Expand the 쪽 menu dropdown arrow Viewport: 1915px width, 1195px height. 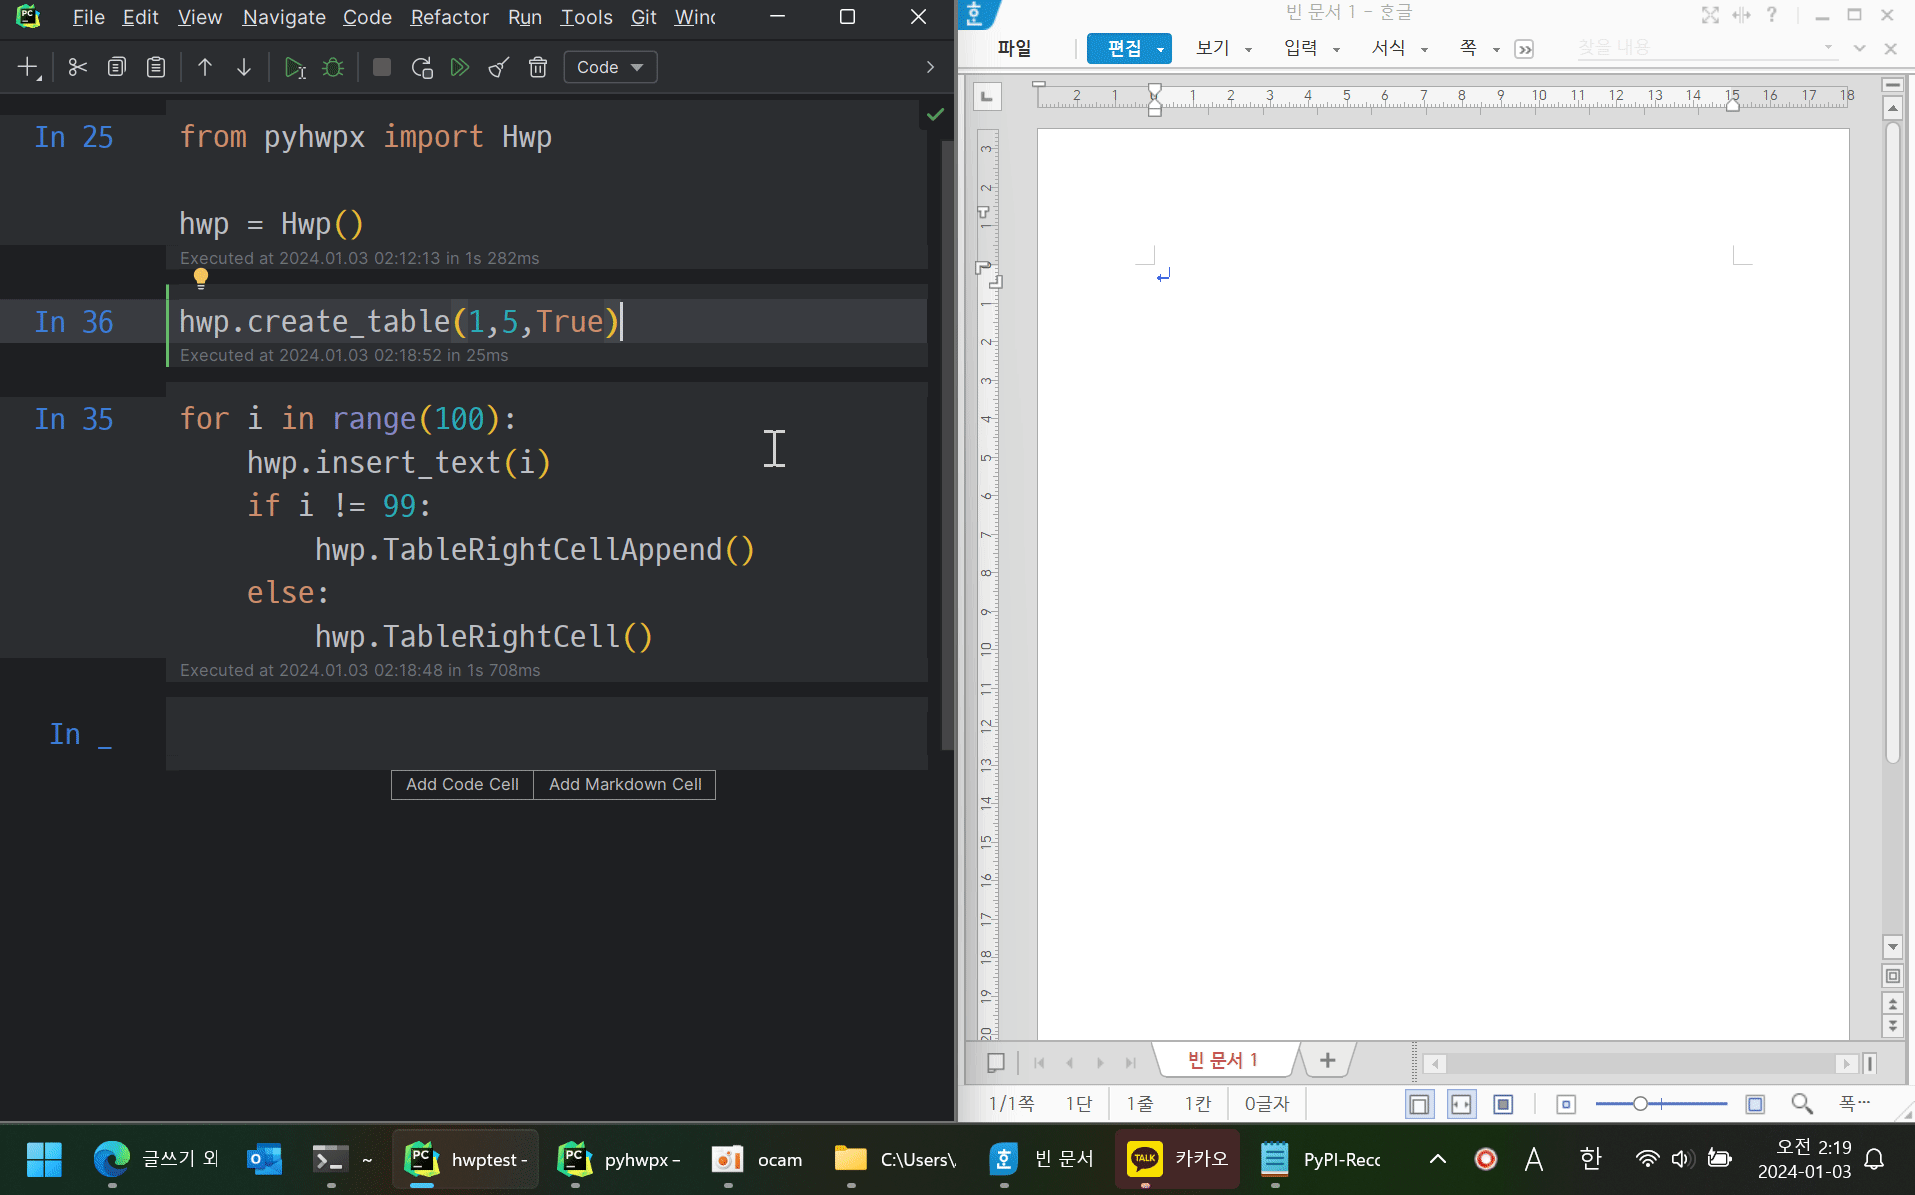1496,49
